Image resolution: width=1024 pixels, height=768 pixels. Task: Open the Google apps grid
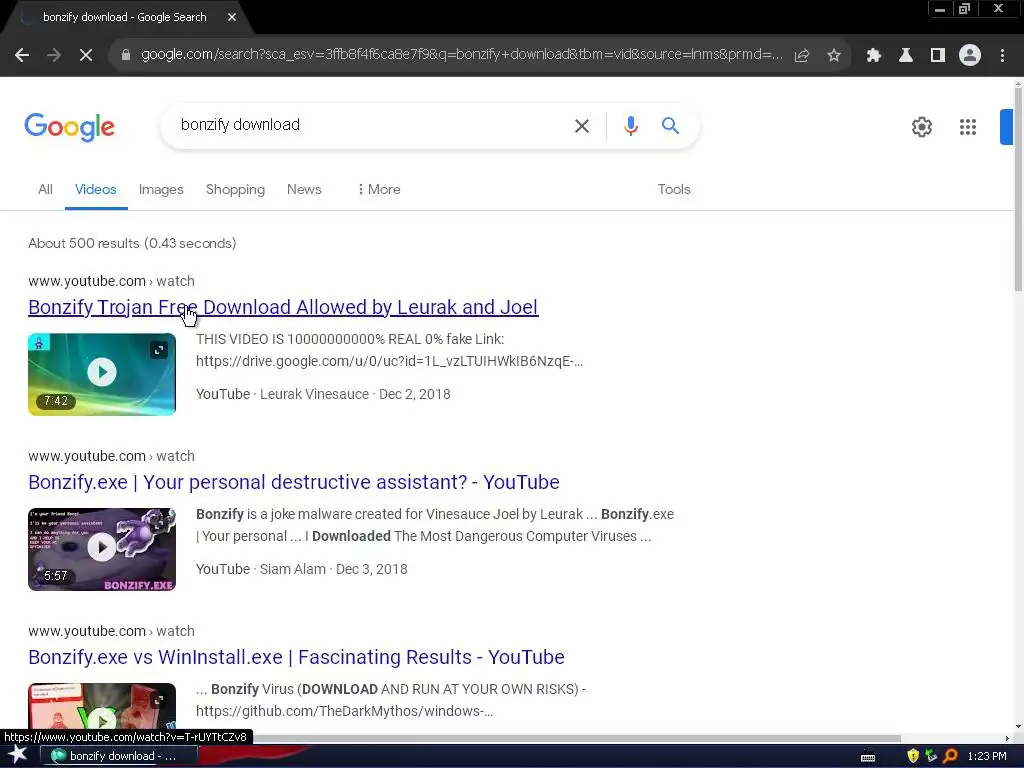pyautogui.click(x=968, y=127)
